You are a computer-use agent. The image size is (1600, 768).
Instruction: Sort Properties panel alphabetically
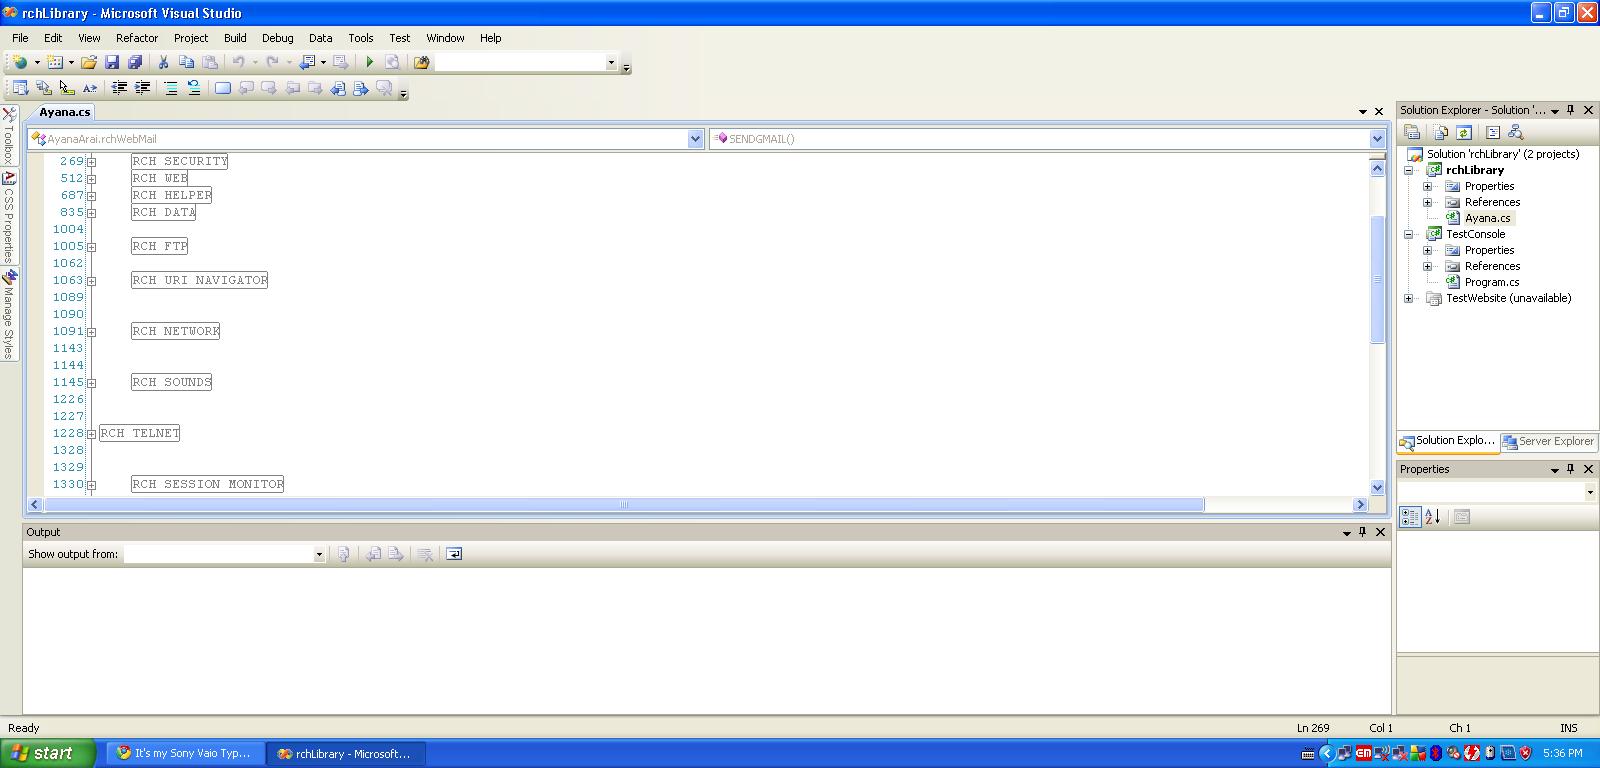point(1433,517)
